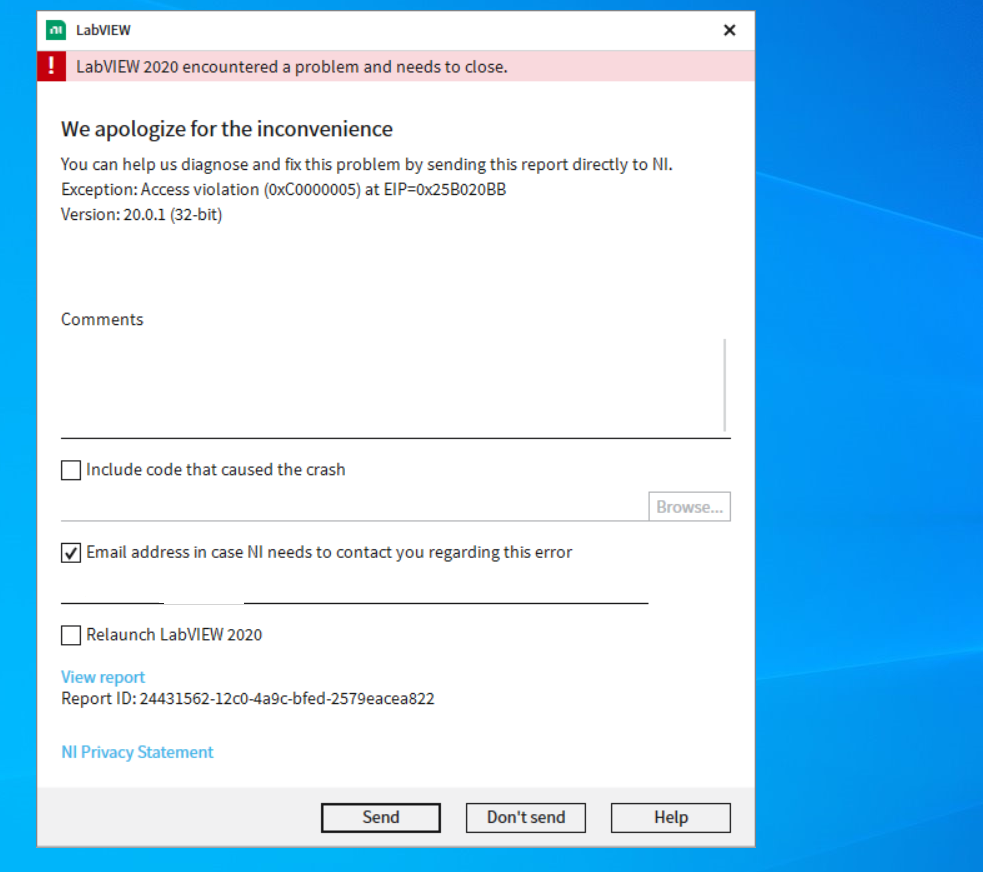Click the NI LabVIEW logo icon in title bar
This screenshot has height=872, width=983.
coord(56,30)
